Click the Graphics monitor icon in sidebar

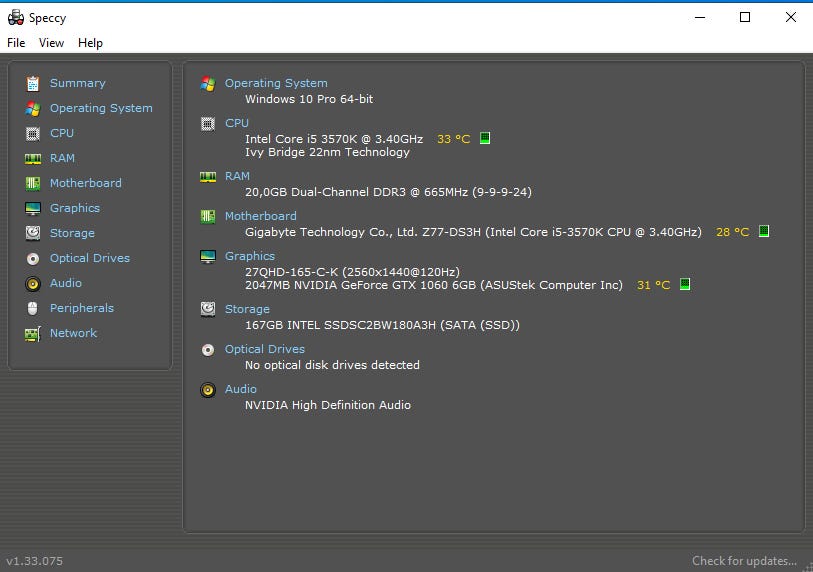[x=33, y=208]
